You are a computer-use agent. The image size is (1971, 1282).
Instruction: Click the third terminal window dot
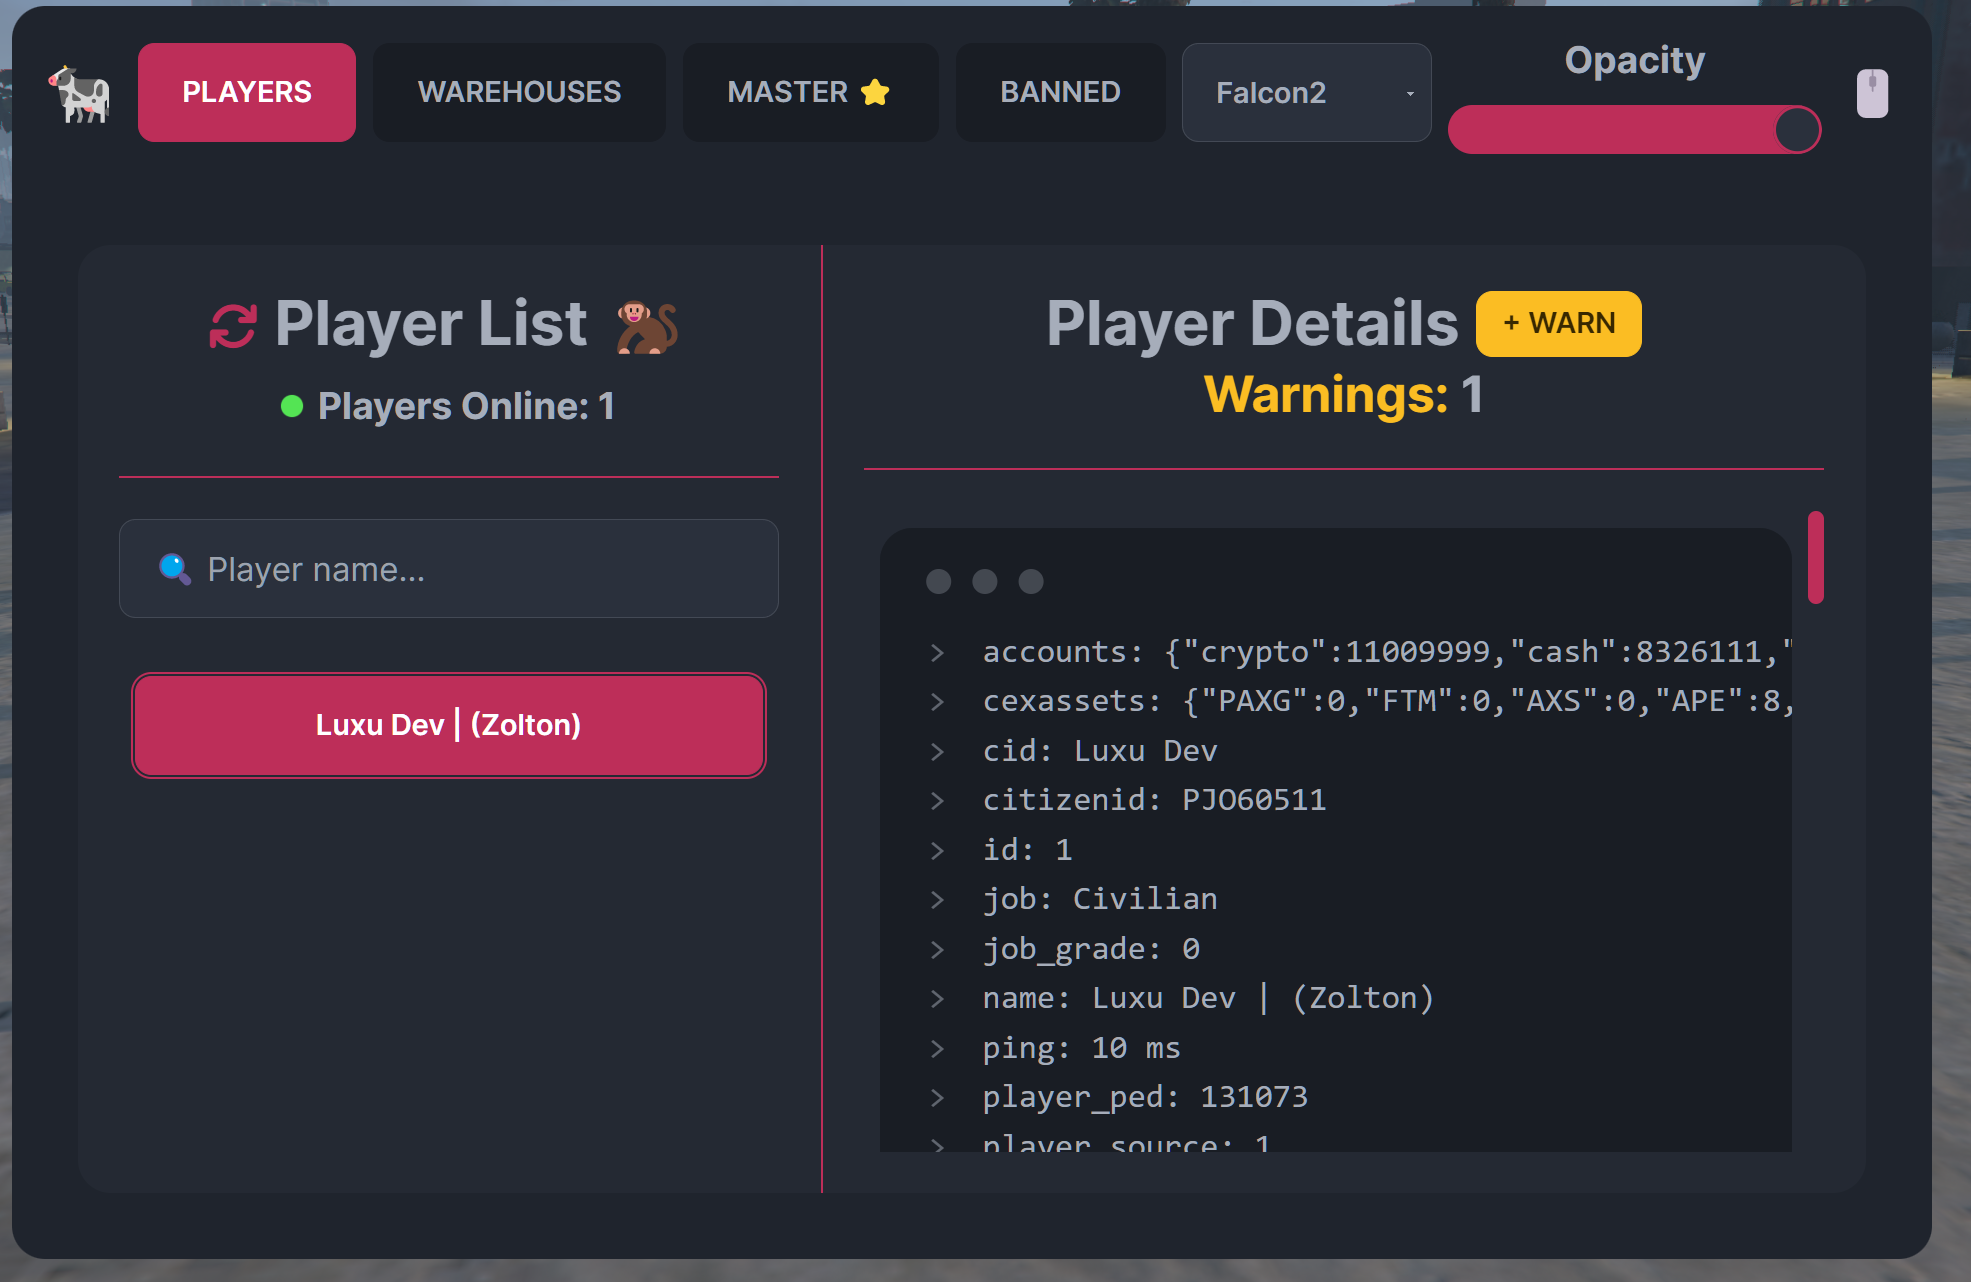tap(1031, 581)
